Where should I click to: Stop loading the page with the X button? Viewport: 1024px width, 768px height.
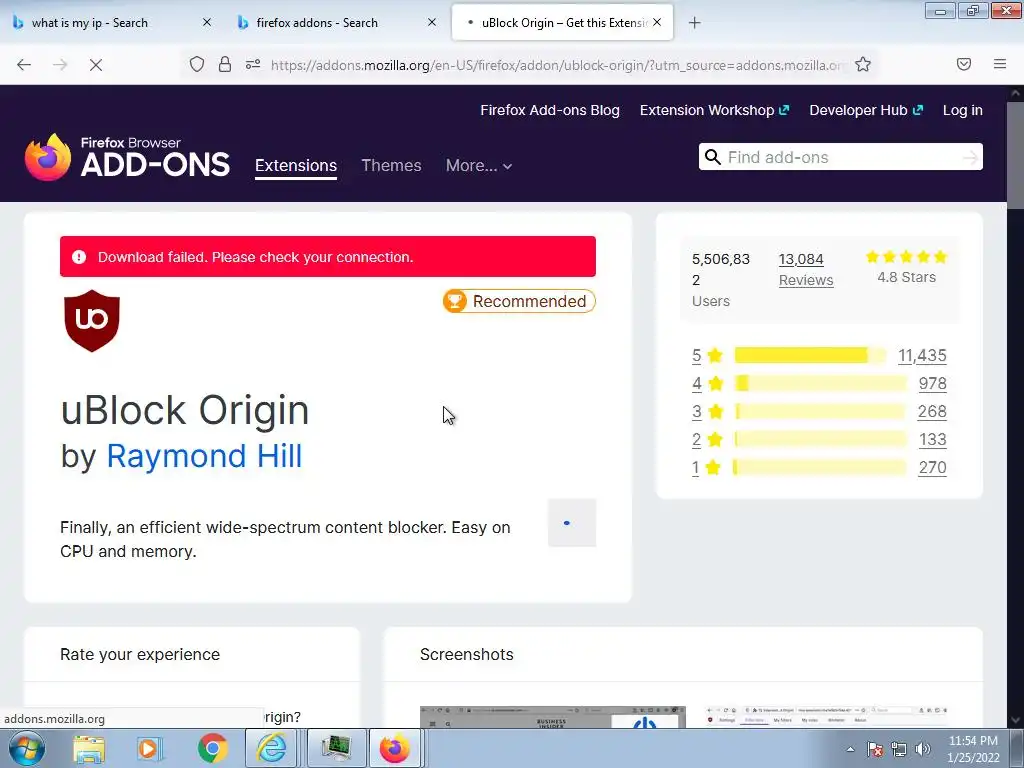(x=95, y=65)
